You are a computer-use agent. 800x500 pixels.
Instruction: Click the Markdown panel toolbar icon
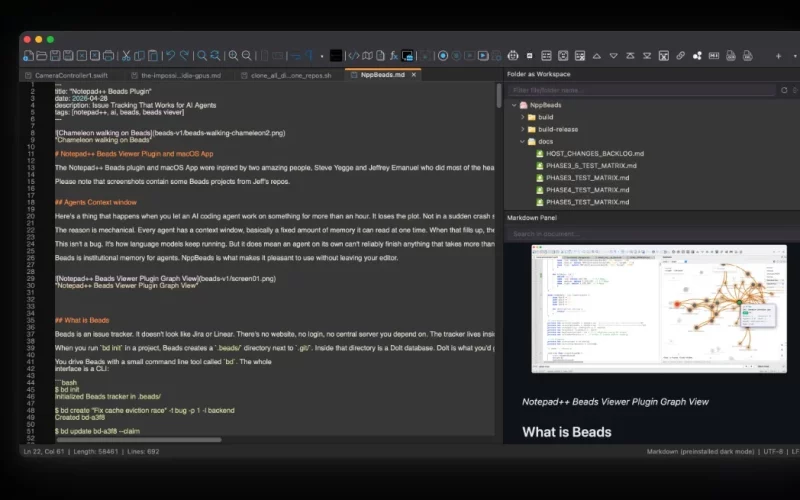[714, 56]
